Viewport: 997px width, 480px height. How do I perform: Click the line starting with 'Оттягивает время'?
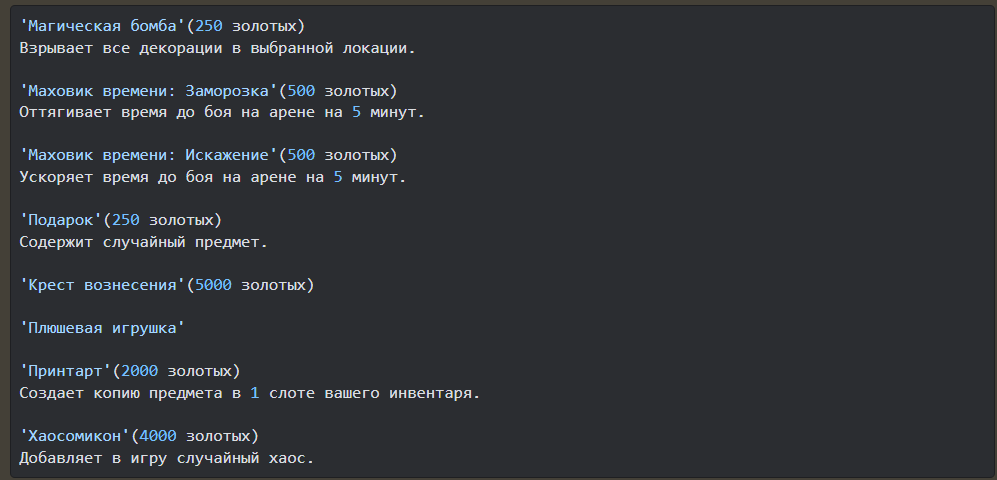tap(221, 112)
